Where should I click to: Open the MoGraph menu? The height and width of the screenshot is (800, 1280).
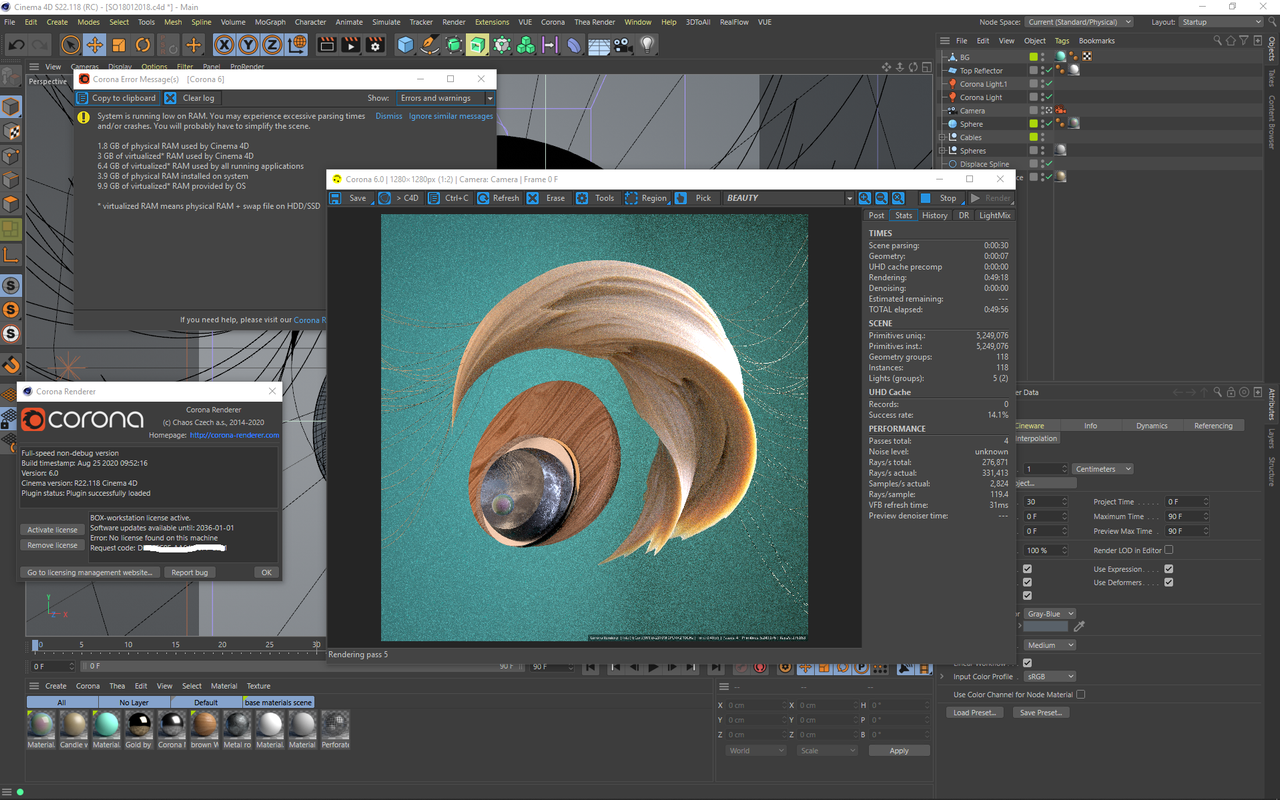click(x=269, y=22)
